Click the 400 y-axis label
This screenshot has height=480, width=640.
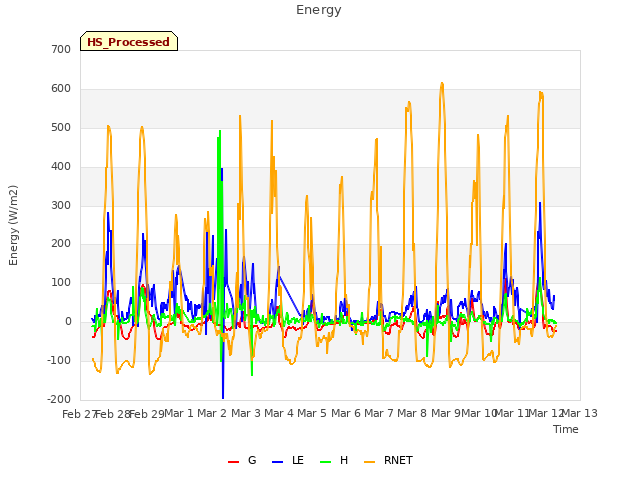coord(61,167)
